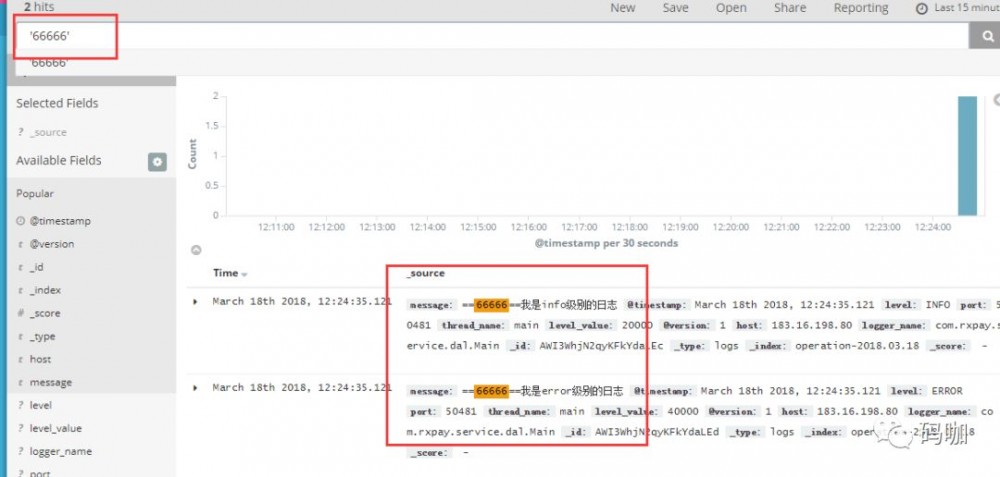1000x477 pixels.
Task: Click the level INFO value
Action: coord(938,305)
